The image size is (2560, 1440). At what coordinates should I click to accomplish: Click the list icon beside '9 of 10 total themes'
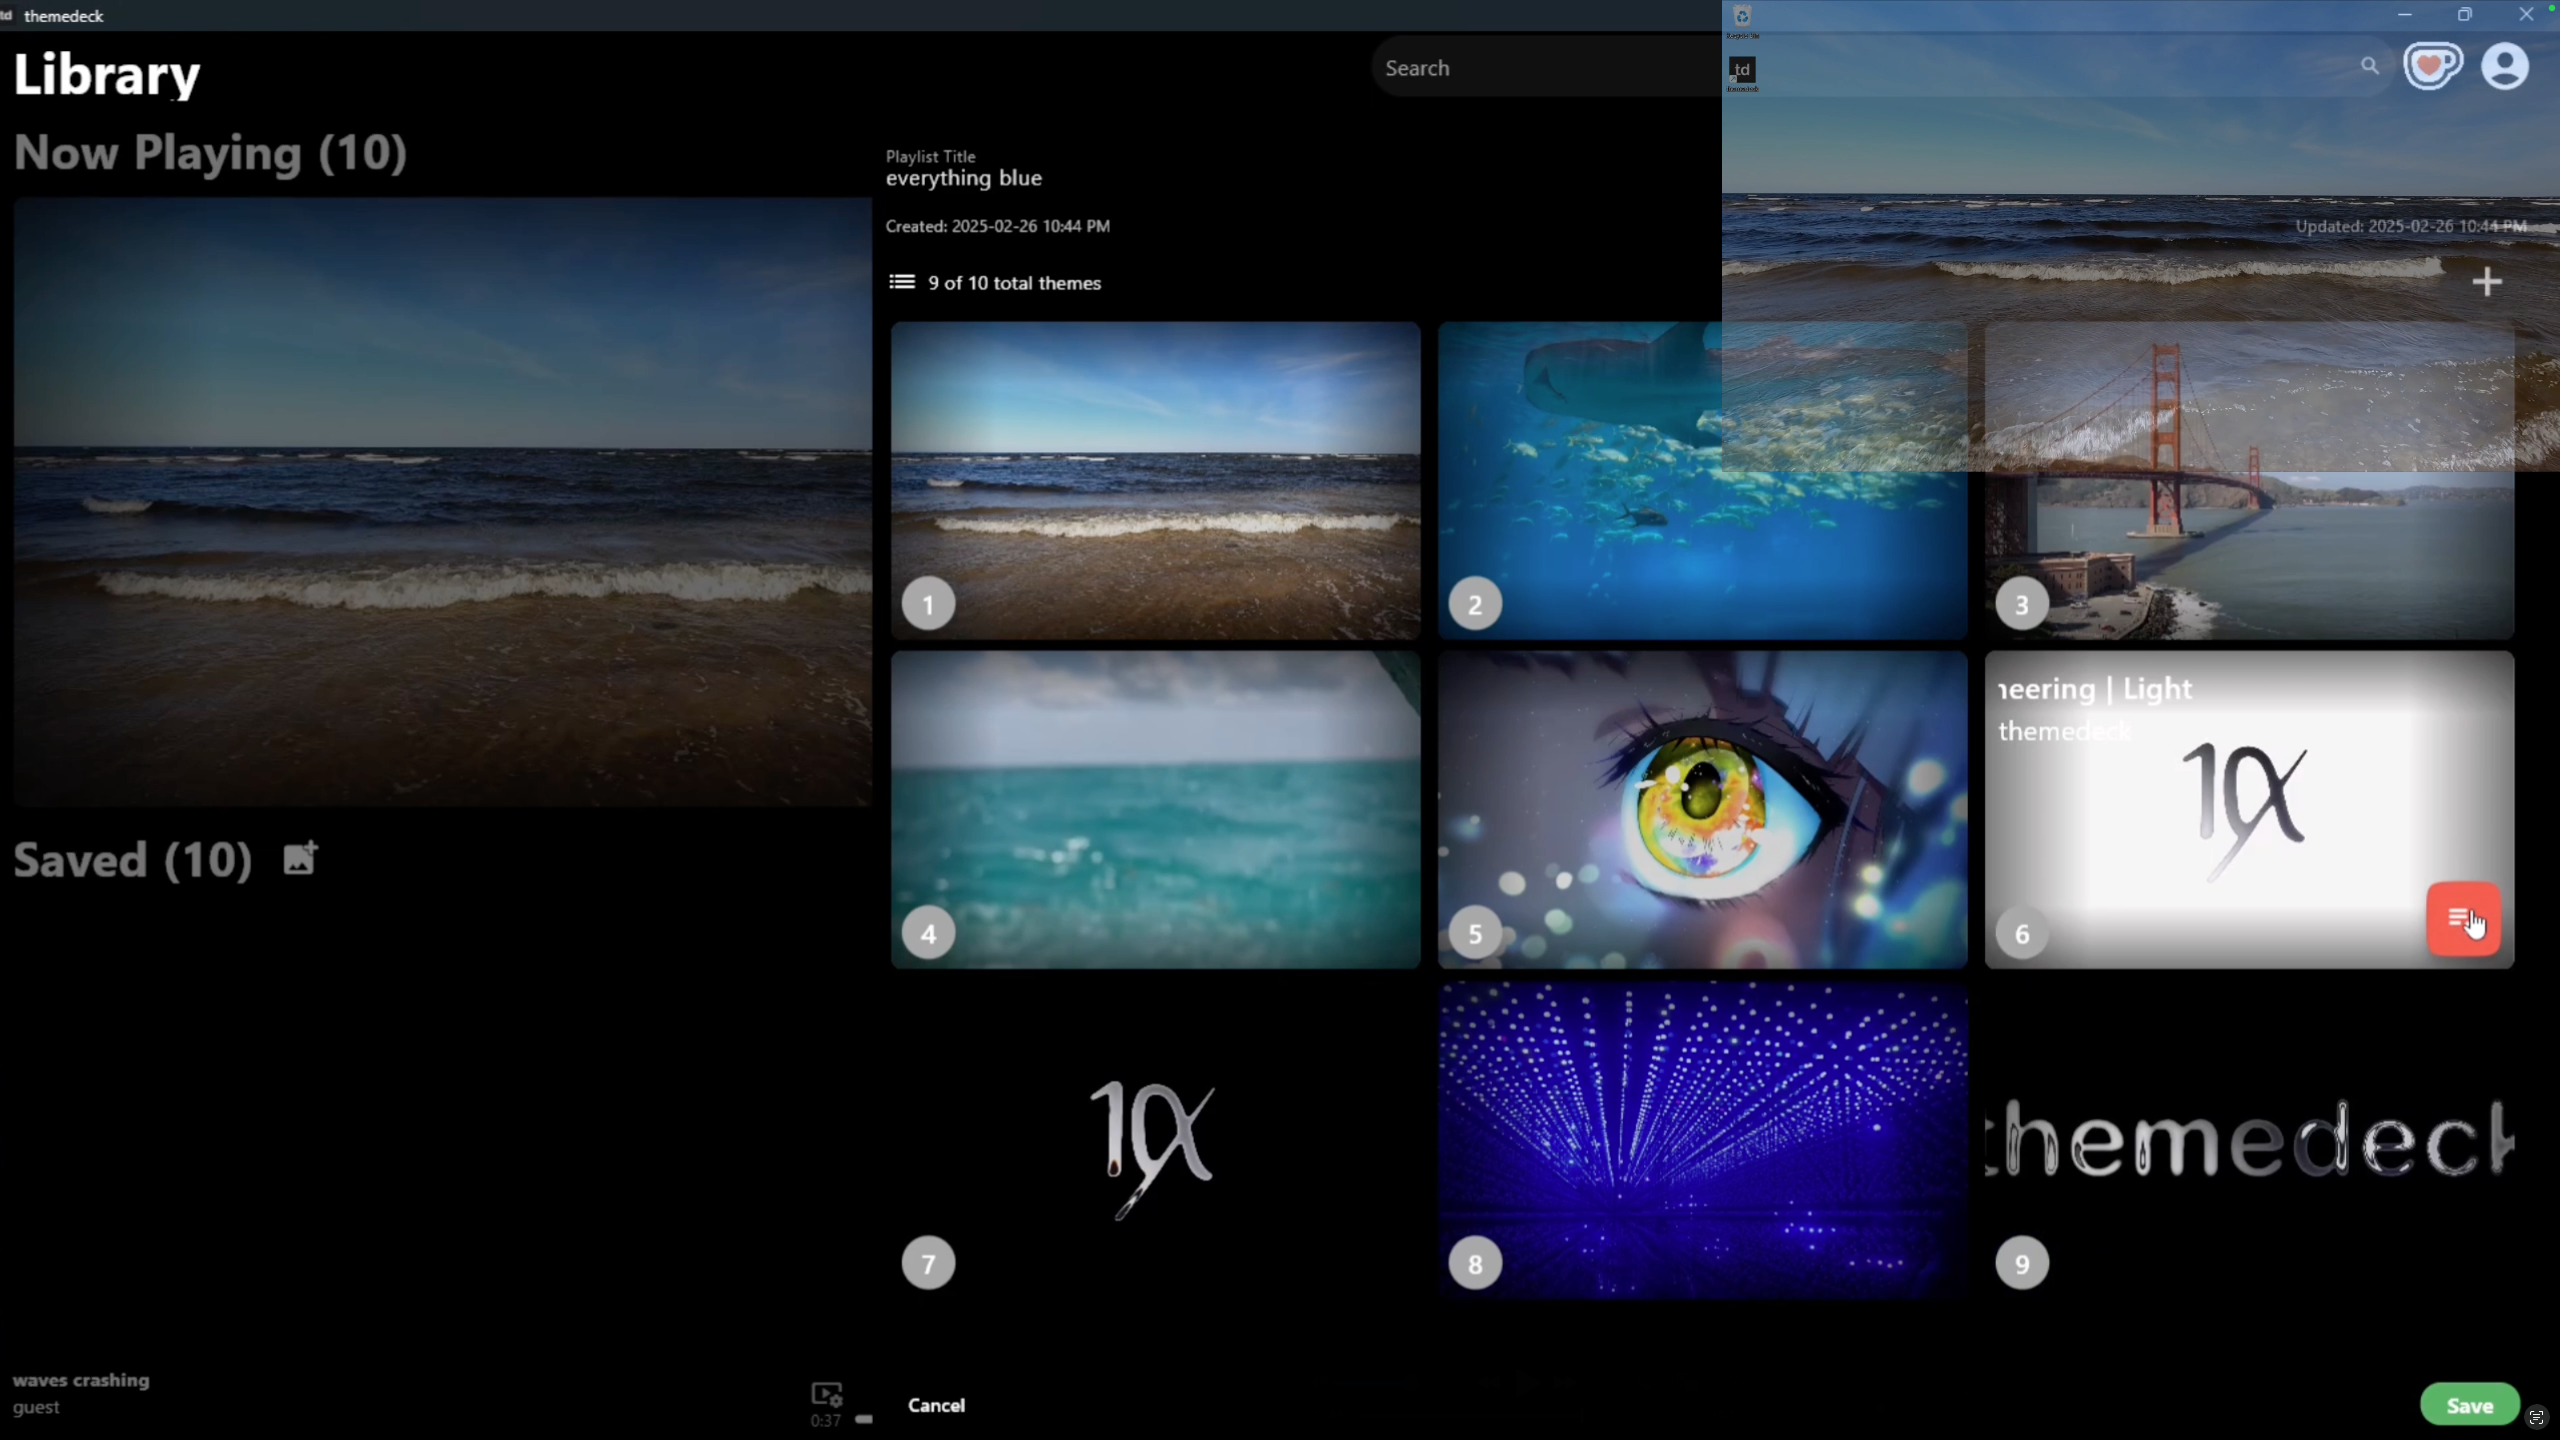[x=901, y=281]
